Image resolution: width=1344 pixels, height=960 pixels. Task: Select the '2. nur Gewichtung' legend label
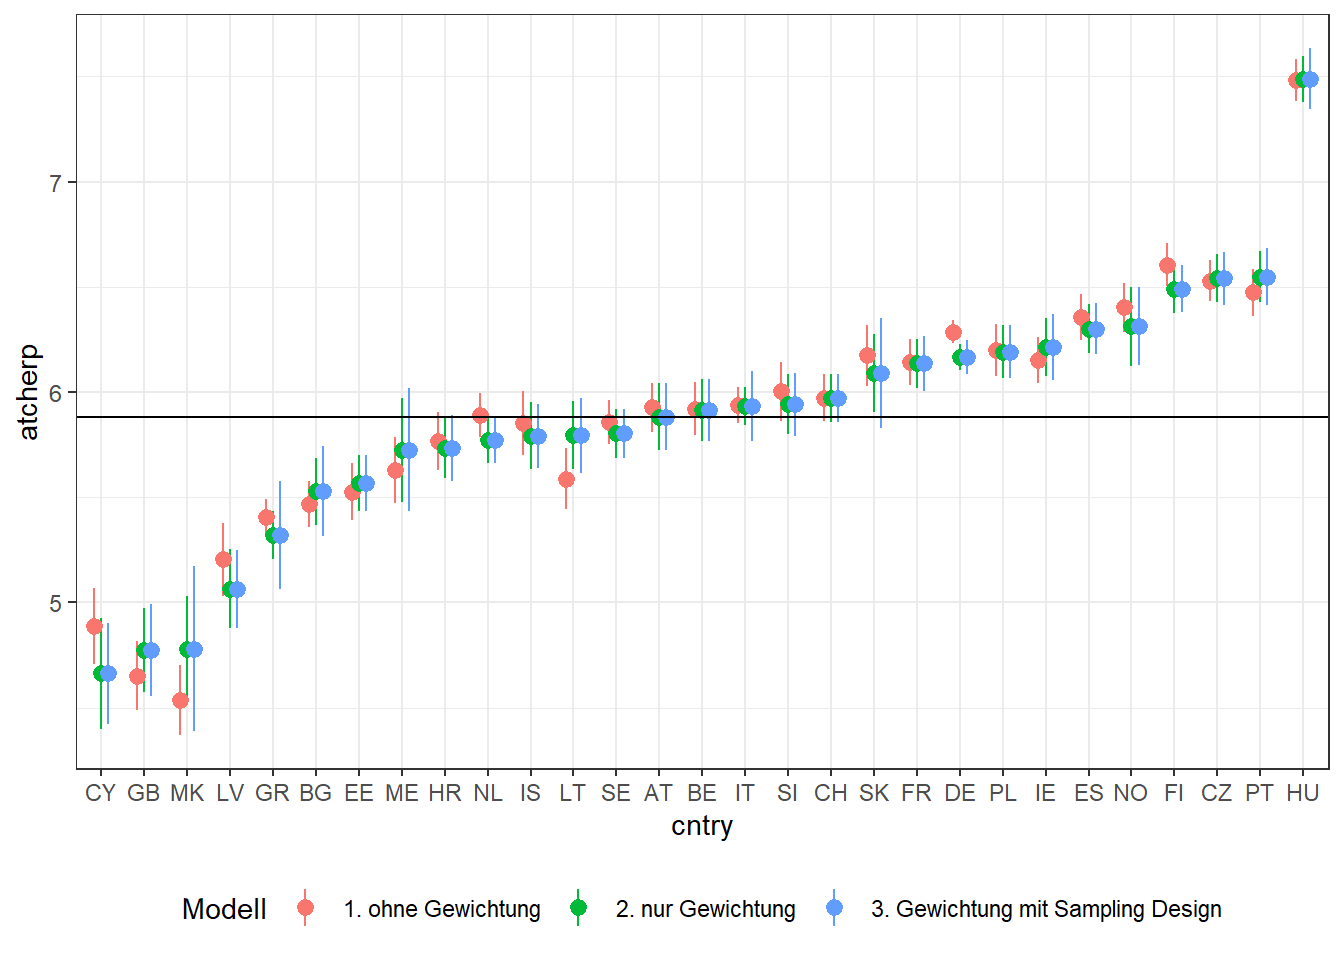(x=705, y=909)
